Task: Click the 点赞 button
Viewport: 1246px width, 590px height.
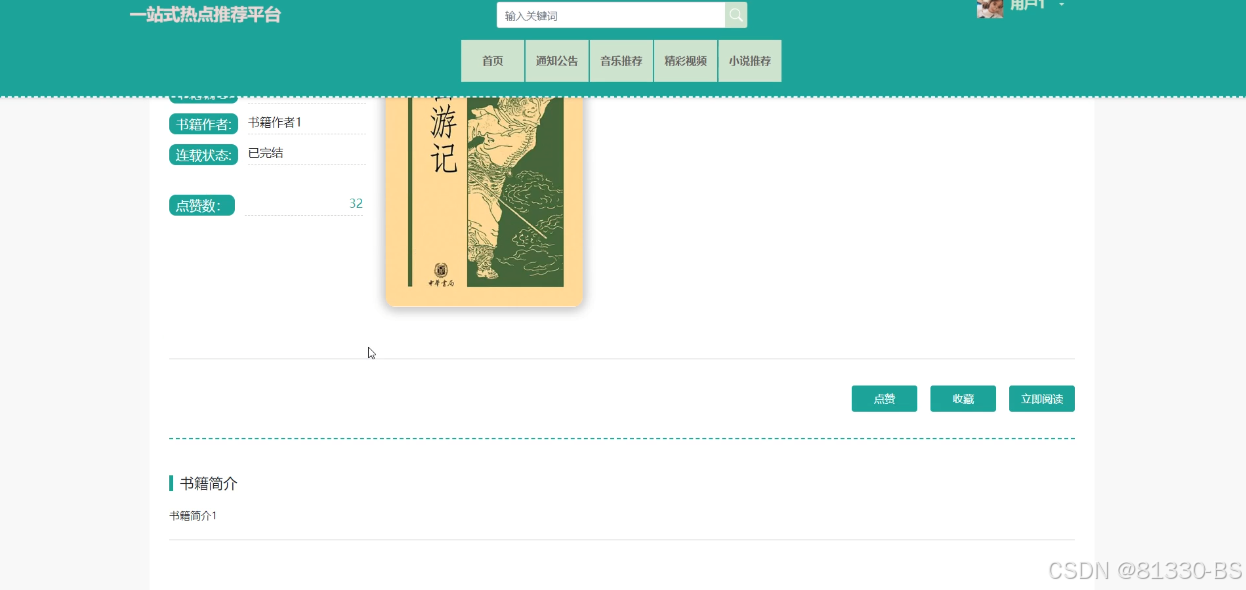Action: pos(884,399)
